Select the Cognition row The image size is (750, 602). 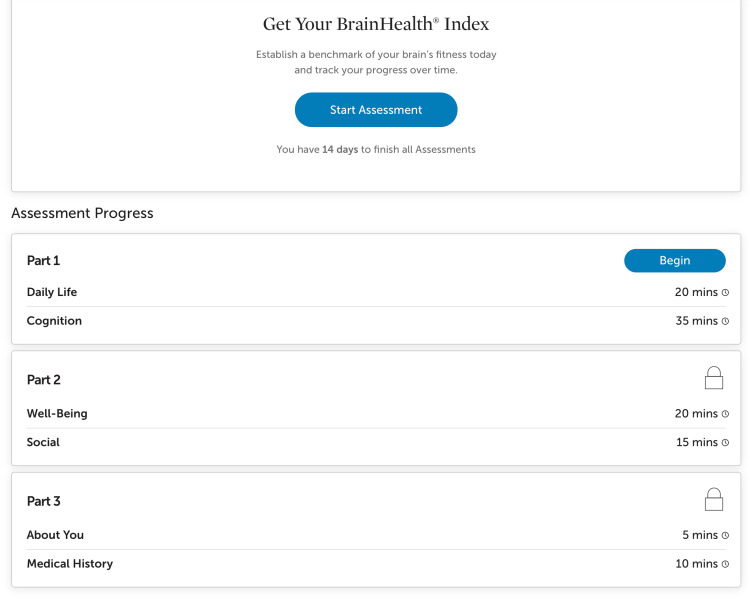[x=378, y=321]
